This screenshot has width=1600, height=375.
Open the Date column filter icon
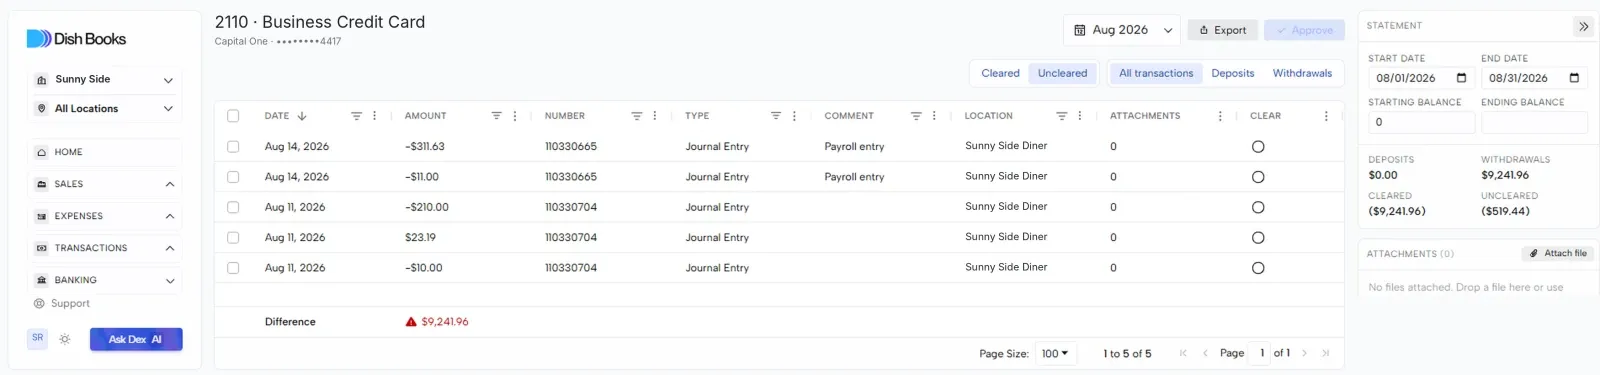tap(356, 116)
